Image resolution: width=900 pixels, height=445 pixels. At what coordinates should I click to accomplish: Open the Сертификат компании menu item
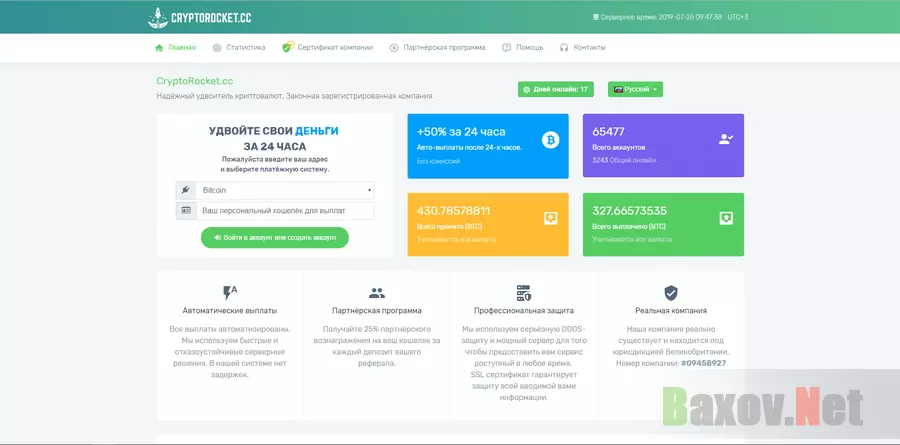tap(328, 48)
